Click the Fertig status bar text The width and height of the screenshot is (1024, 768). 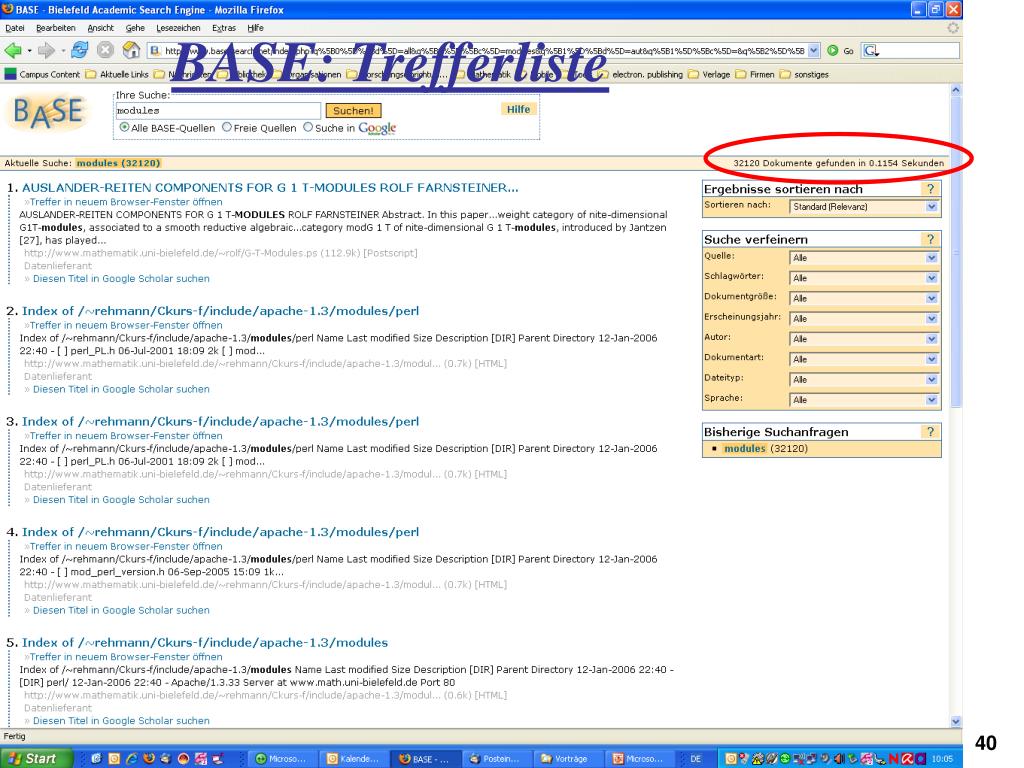point(14,736)
